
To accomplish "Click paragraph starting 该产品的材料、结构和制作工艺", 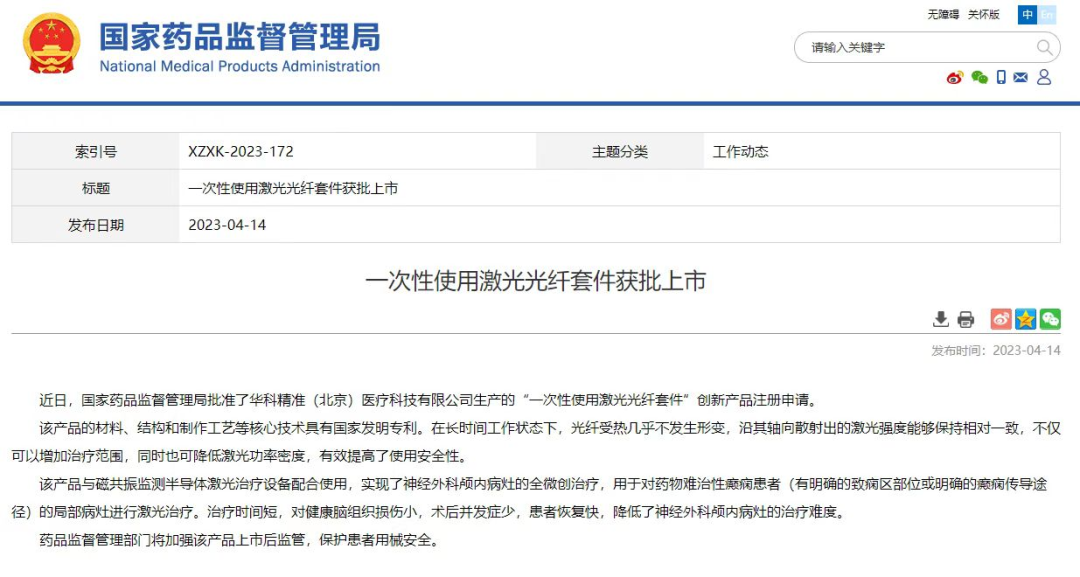I will click(x=536, y=442).
